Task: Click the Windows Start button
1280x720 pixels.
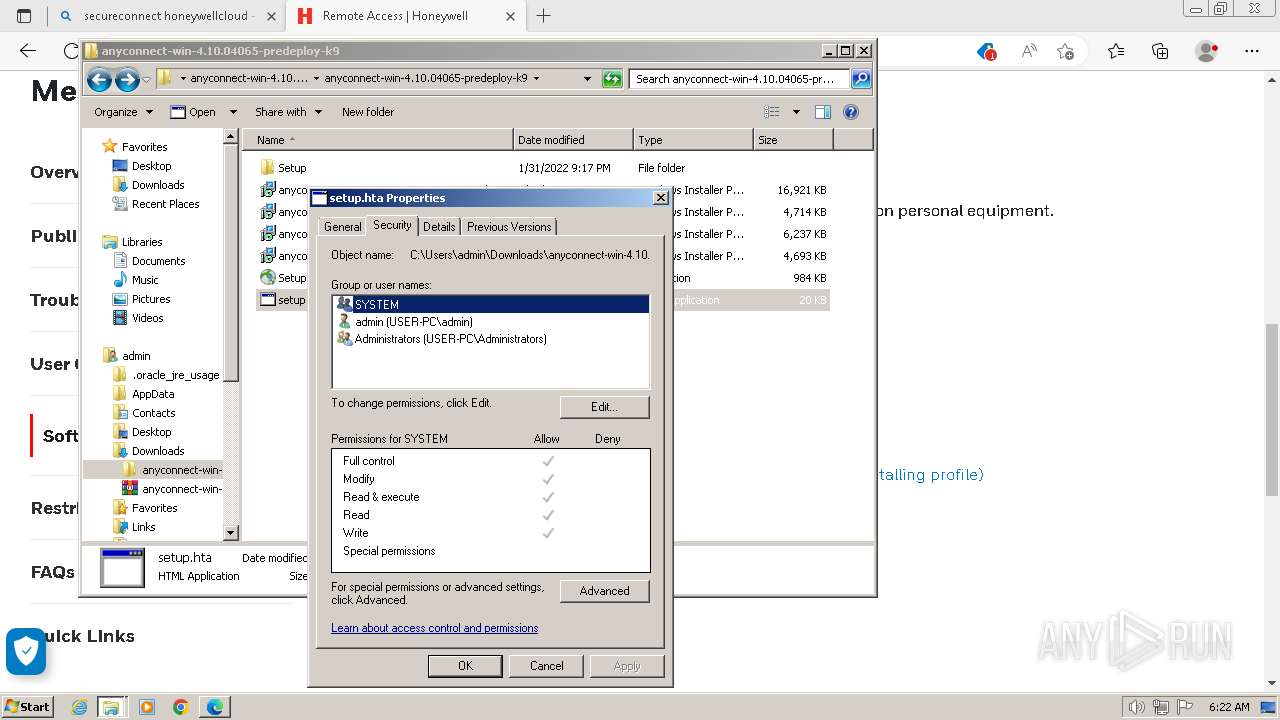Action: [x=27, y=706]
